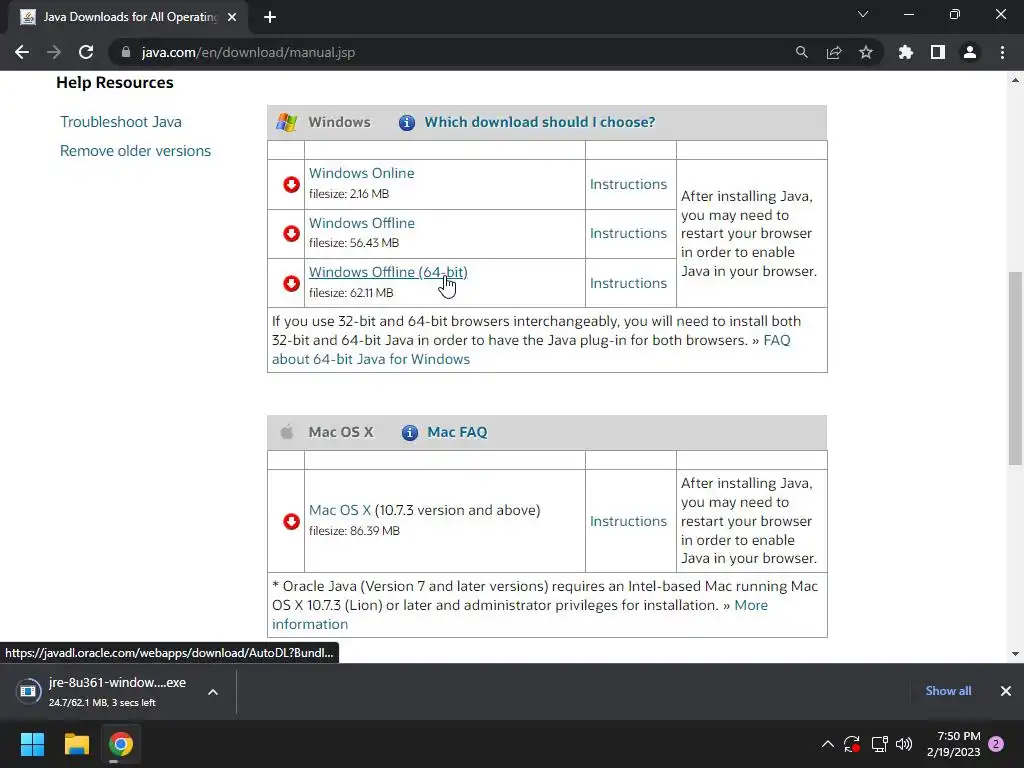Bookmark this page with the star
Image resolution: width=1024 pixels, height=768 pixels.
coord(866,52)
